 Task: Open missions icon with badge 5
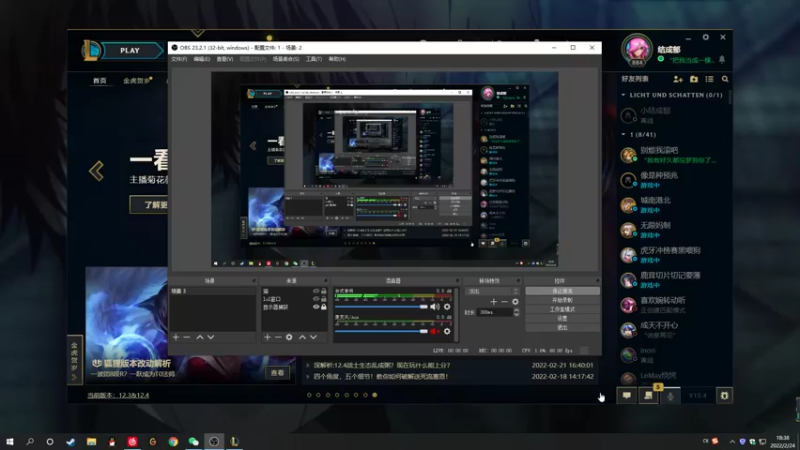pos(648,395)
